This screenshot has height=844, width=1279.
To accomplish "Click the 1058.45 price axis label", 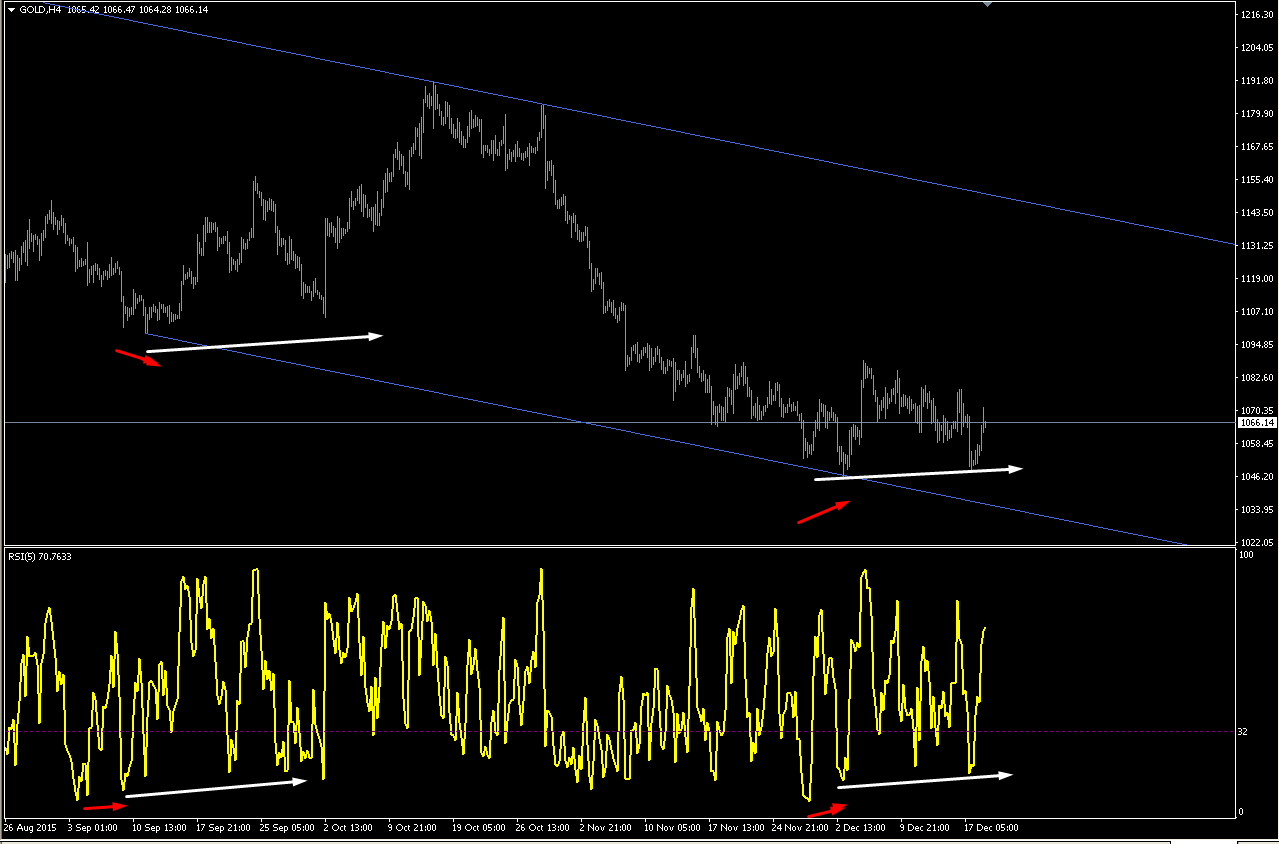I will click(1256, 444).
